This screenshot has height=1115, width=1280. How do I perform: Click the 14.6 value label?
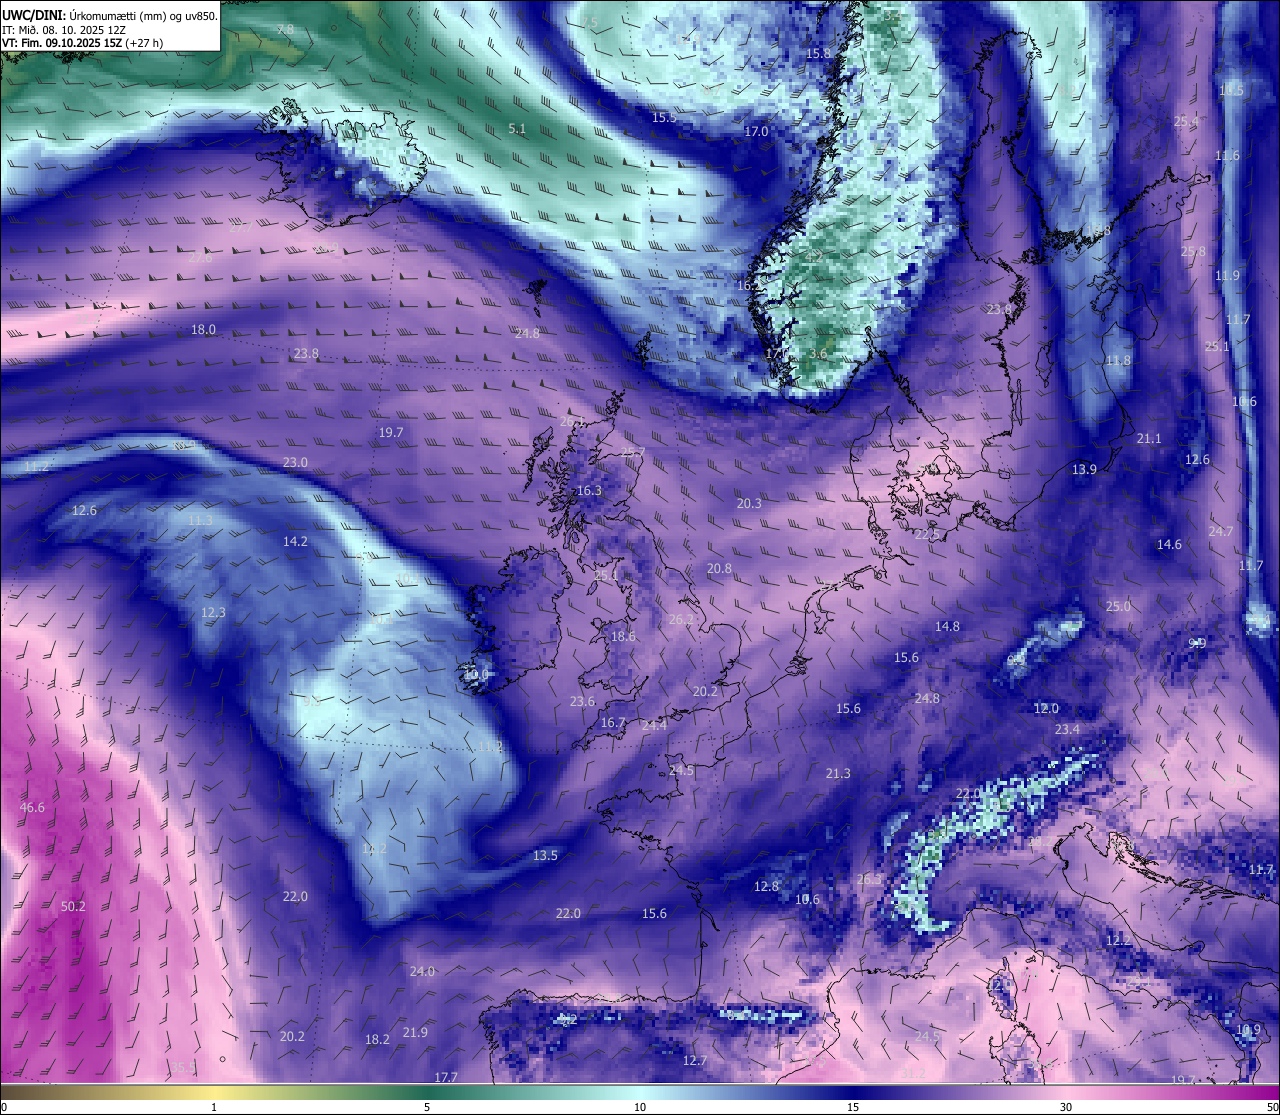[1169, 544]
